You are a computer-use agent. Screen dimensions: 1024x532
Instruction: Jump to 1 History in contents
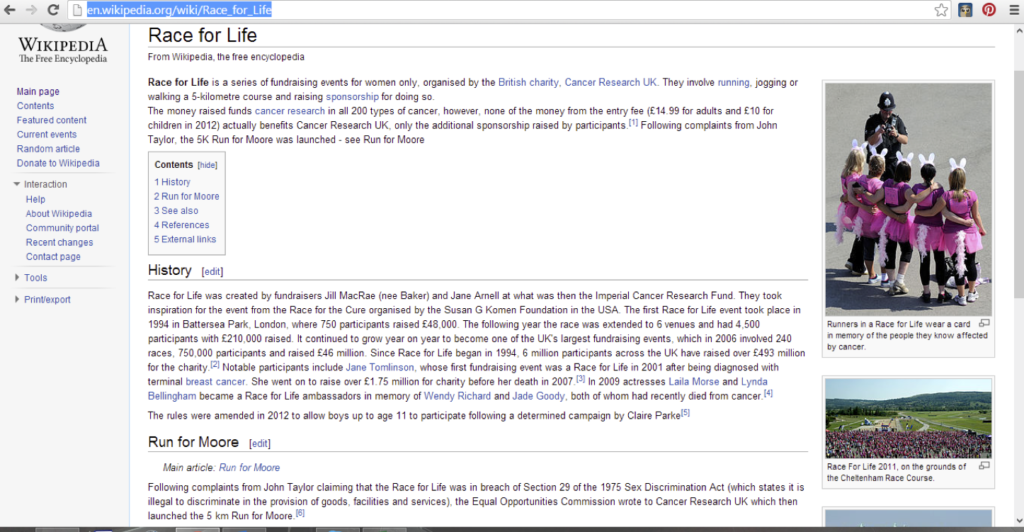(172, 182)
